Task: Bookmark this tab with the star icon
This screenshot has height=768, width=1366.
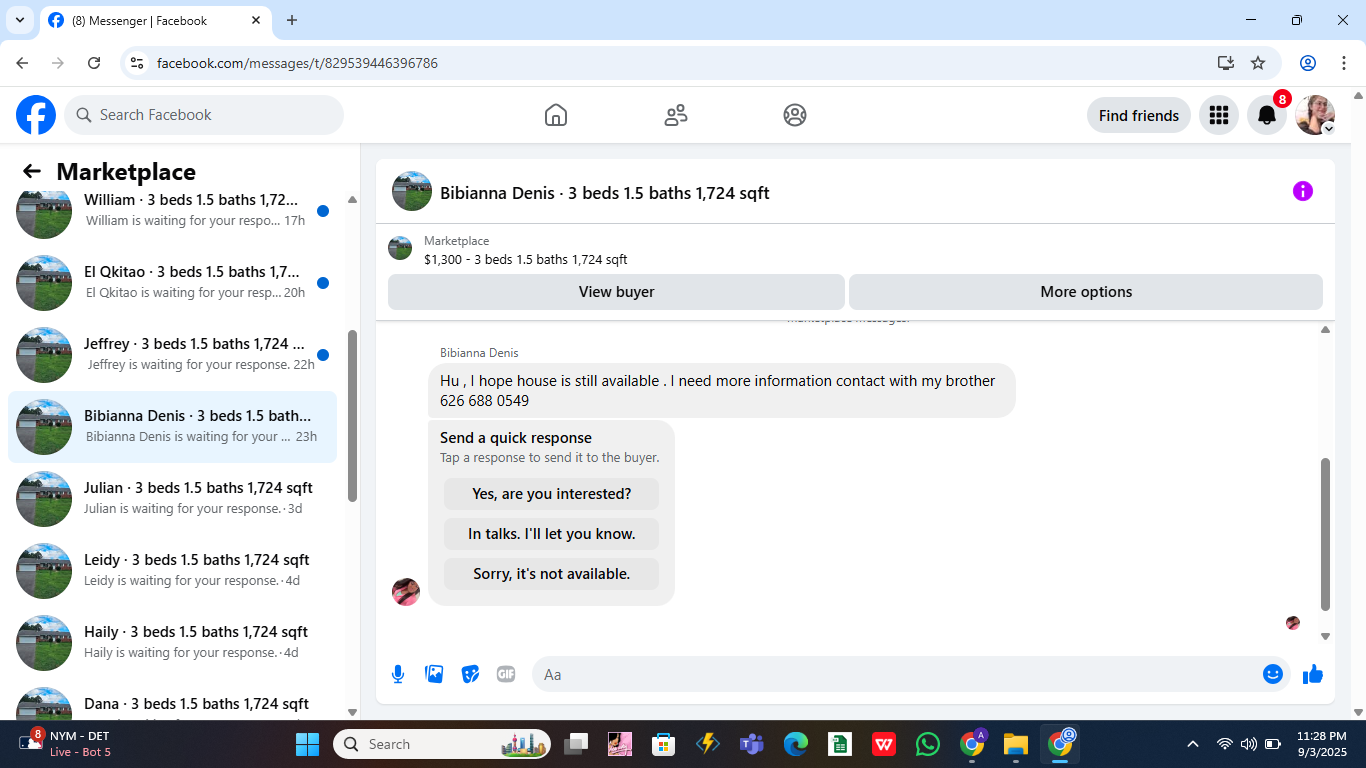Action: (x=1258, y=63)
